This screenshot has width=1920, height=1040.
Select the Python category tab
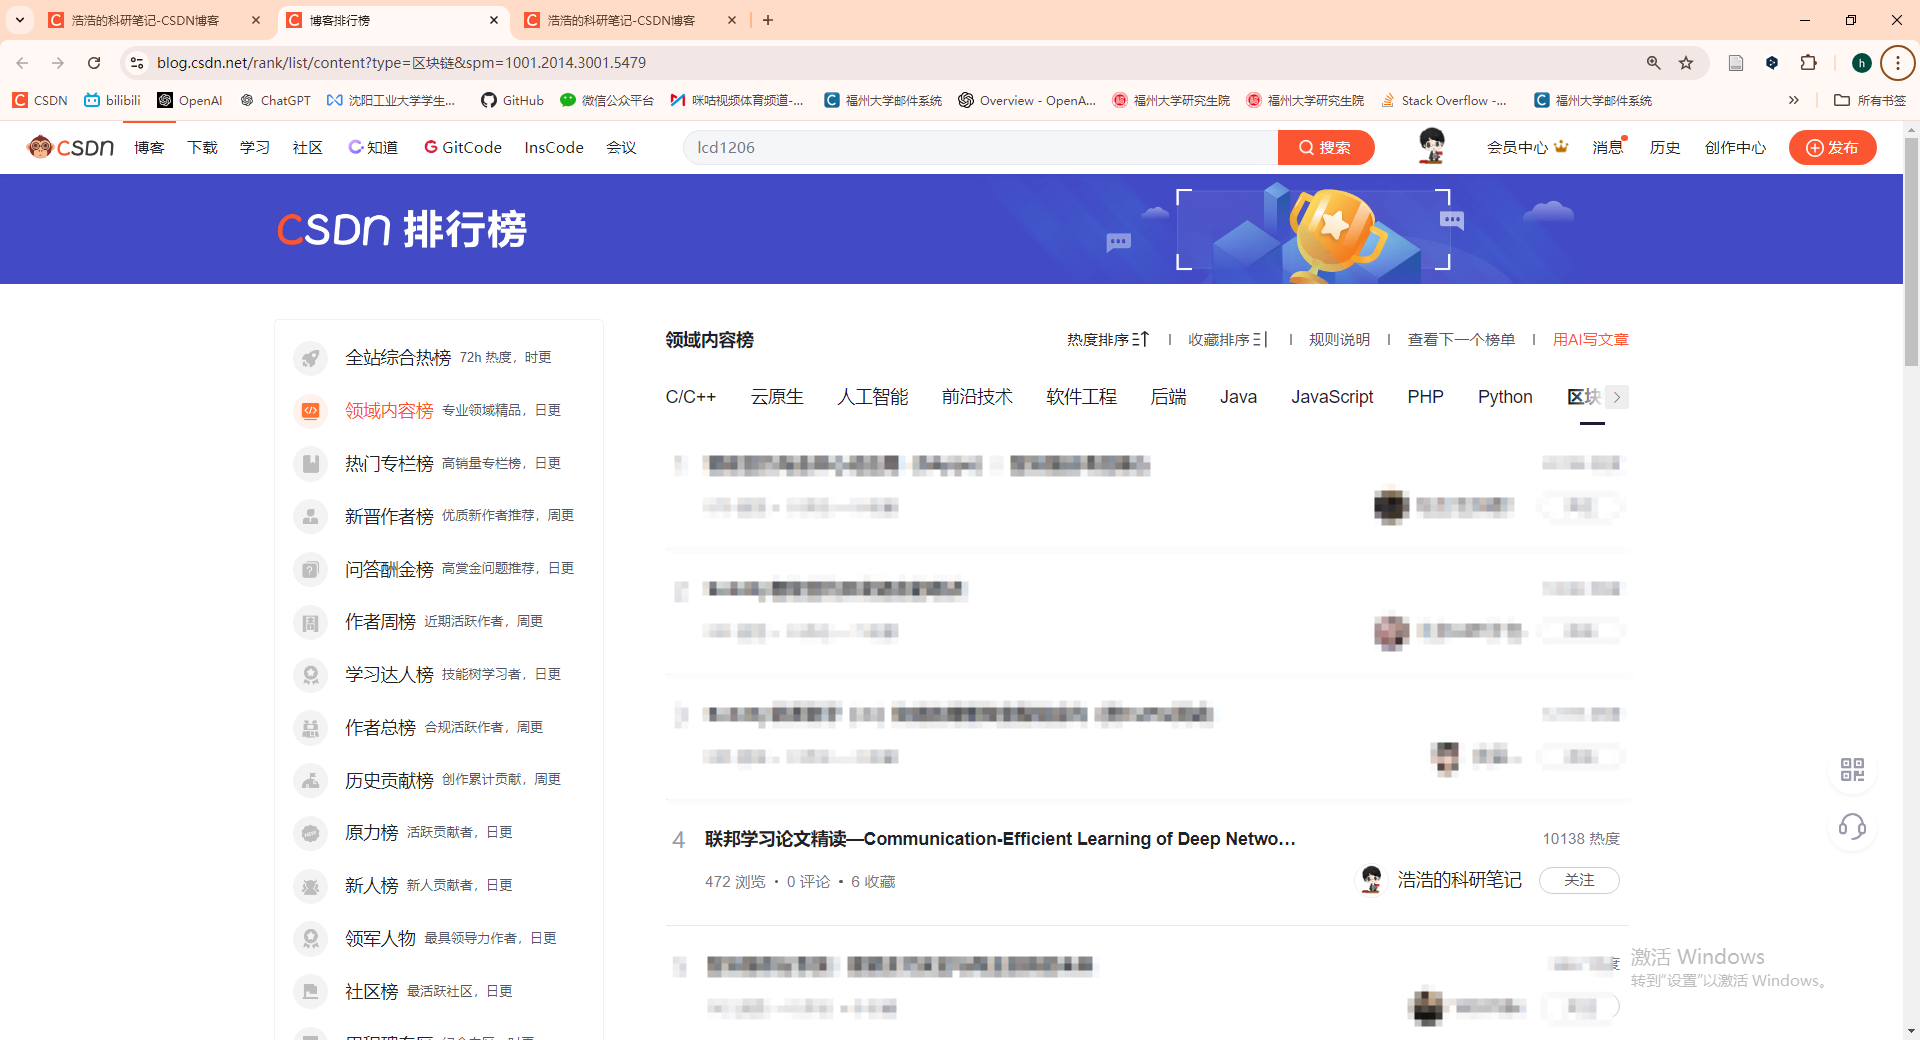1505,397
